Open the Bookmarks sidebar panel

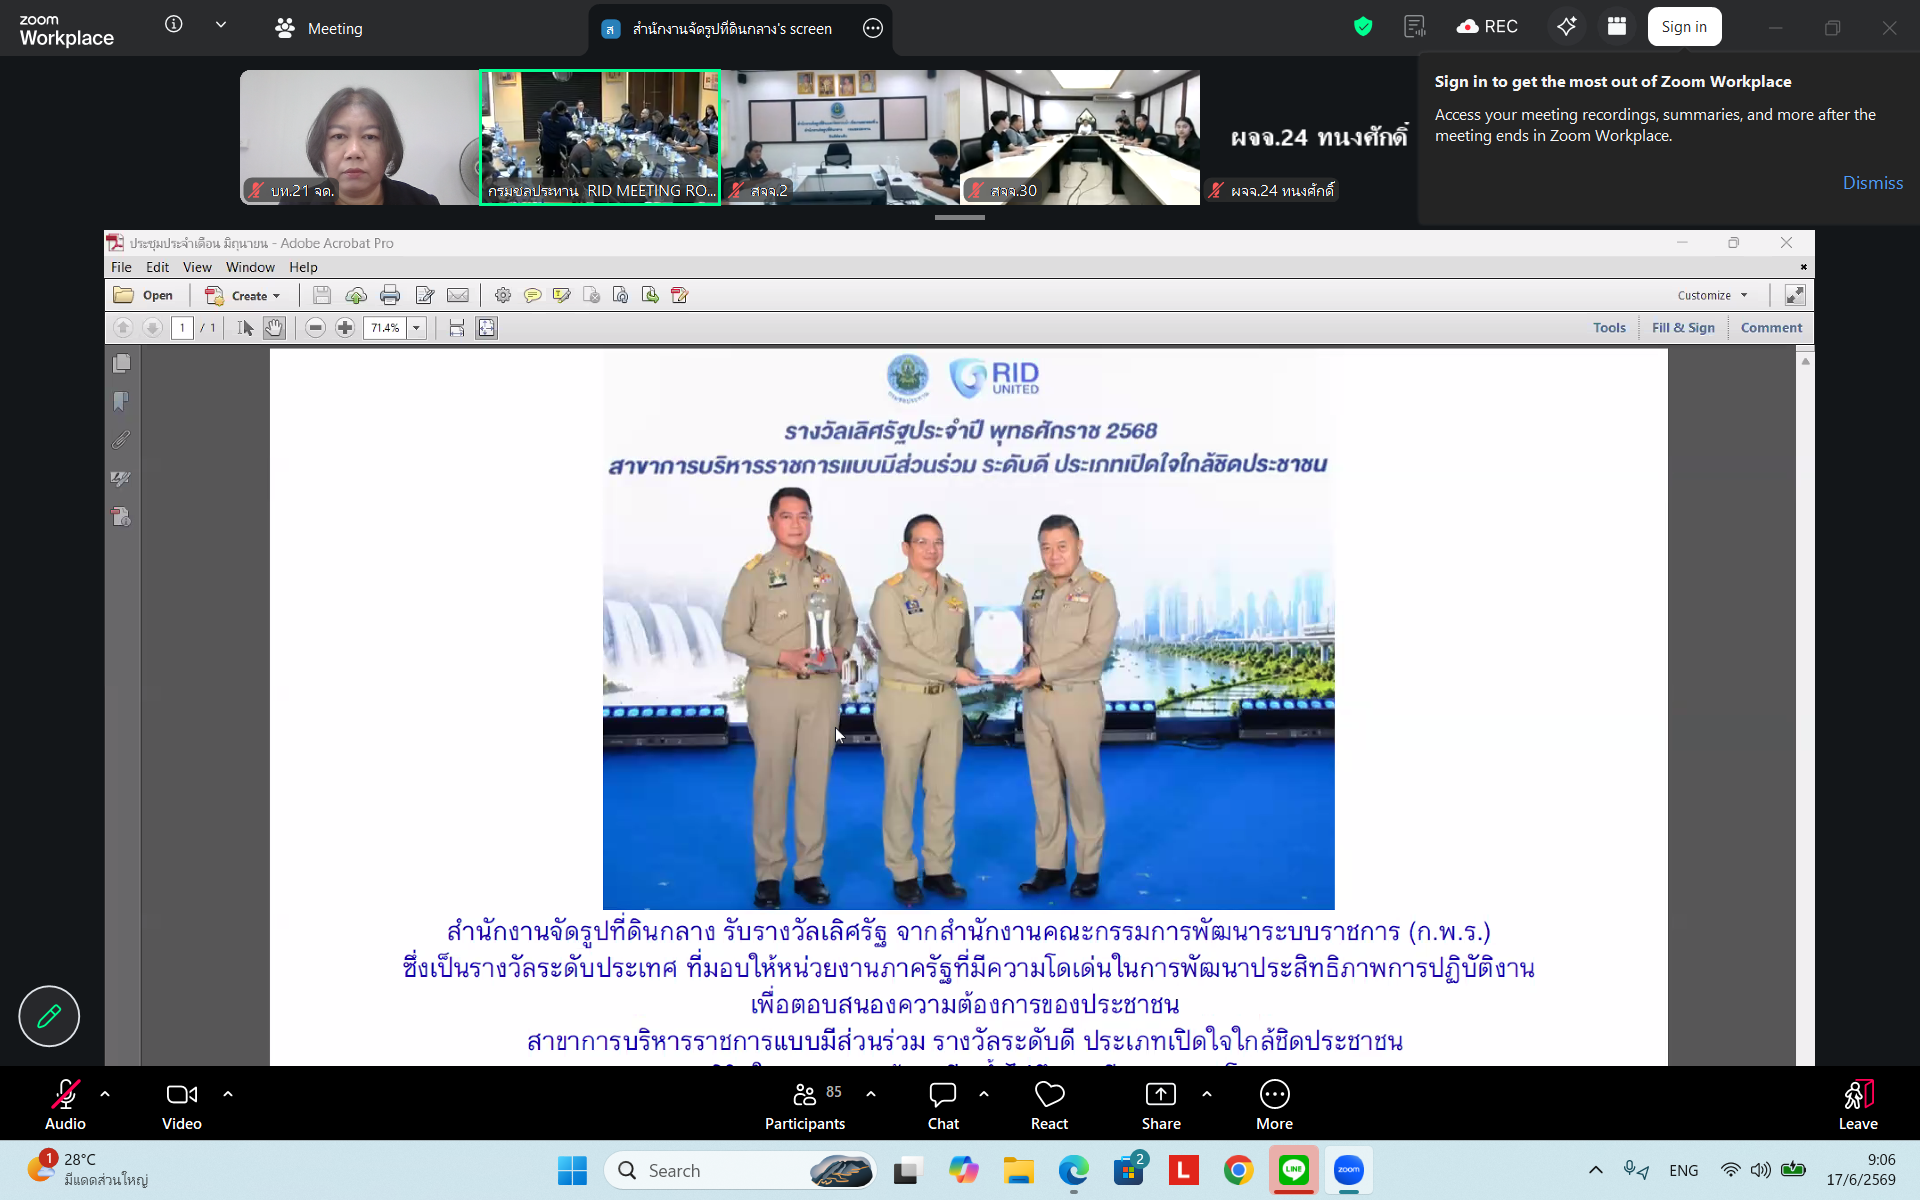[122, 401]
